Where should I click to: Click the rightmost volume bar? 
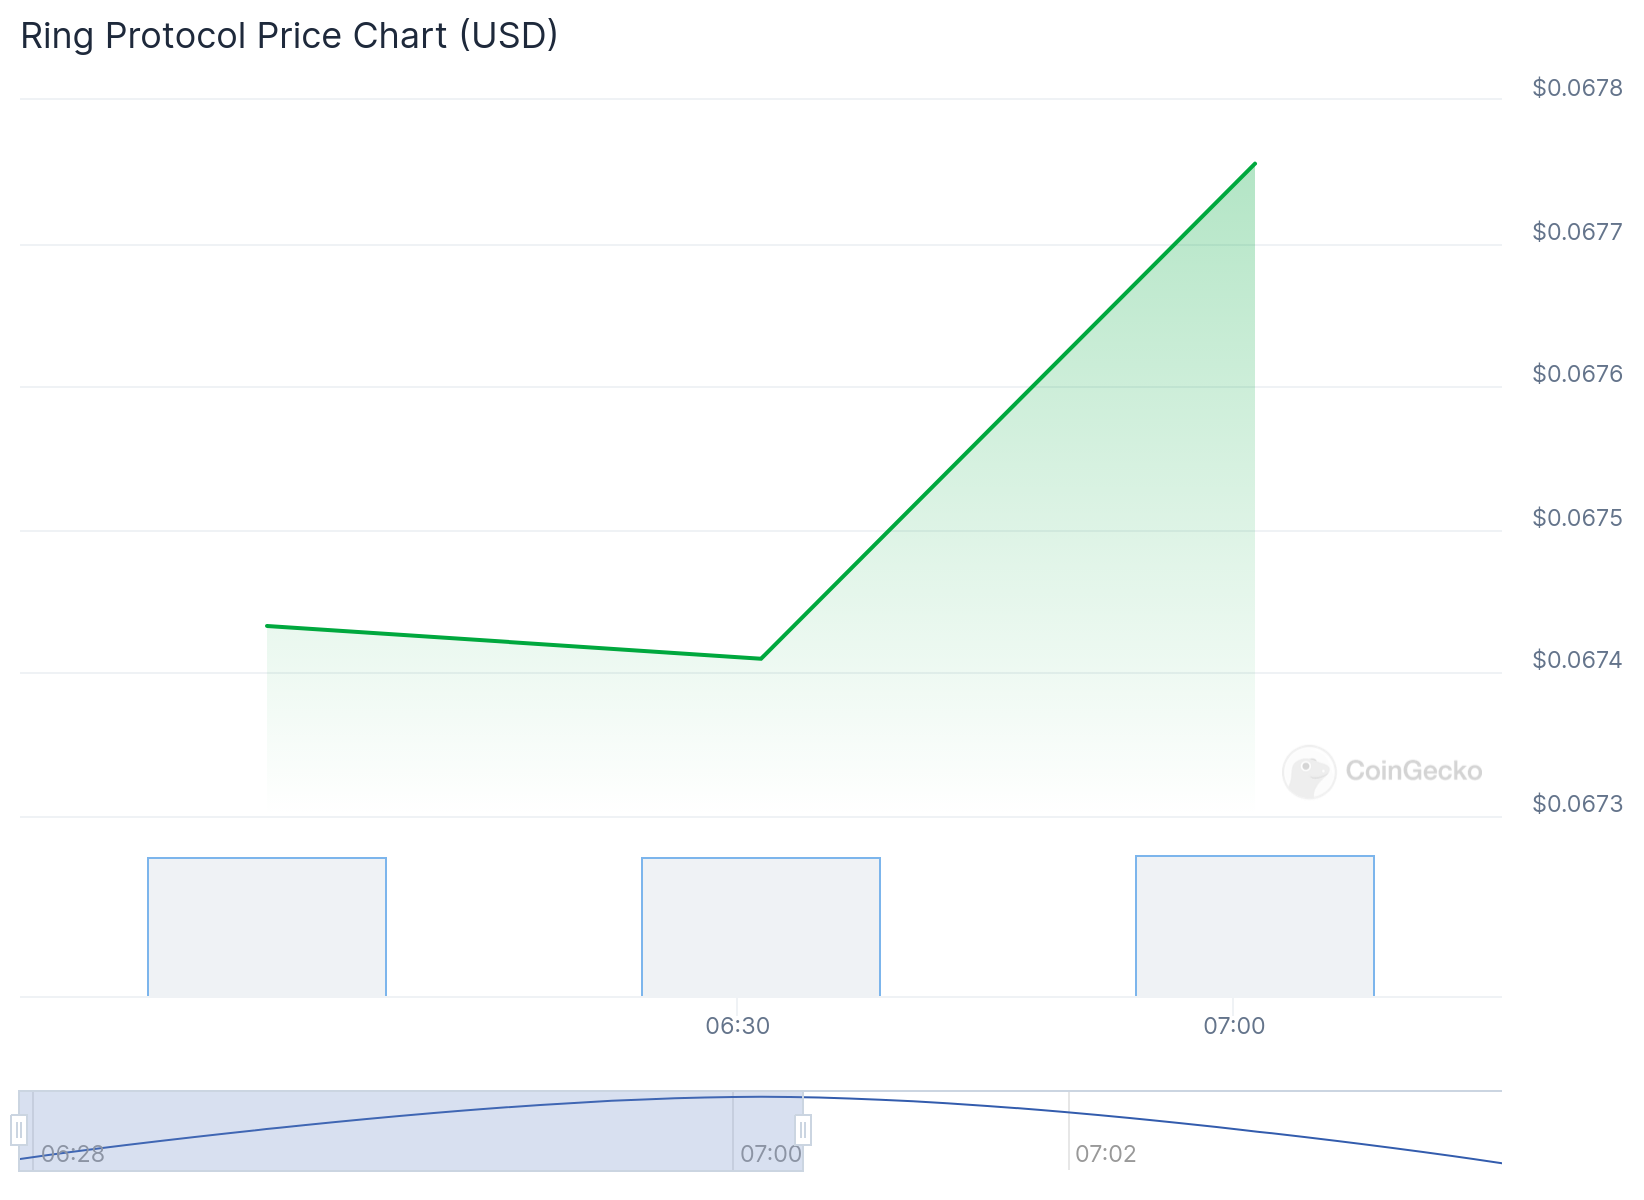tap(1255, 926)
